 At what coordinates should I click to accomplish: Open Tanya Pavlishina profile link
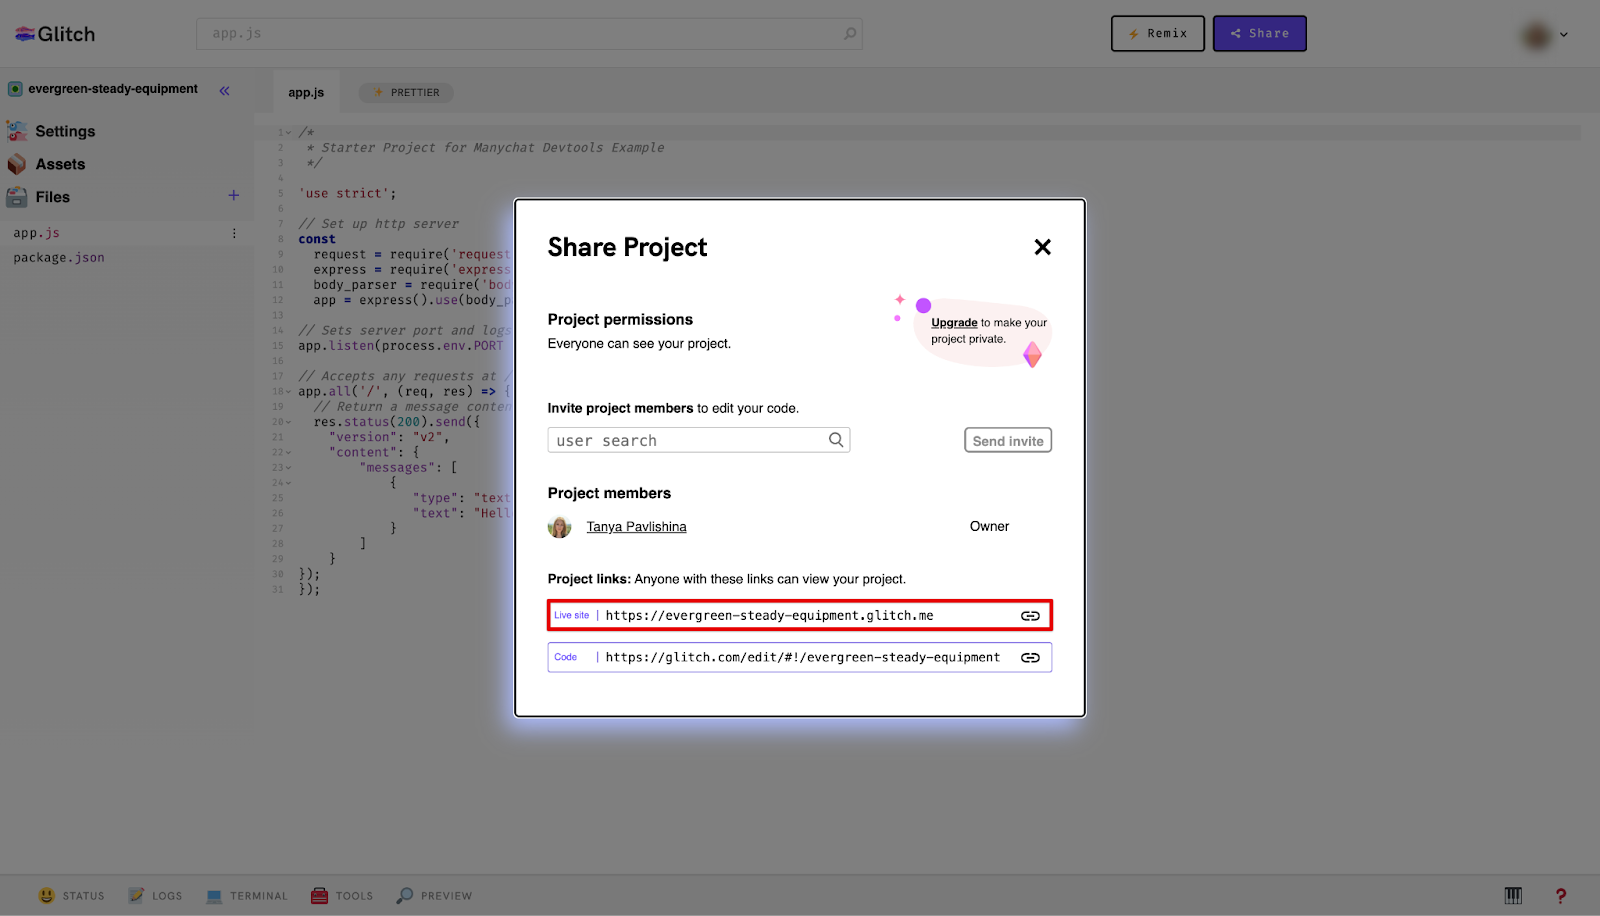(636, 527)
